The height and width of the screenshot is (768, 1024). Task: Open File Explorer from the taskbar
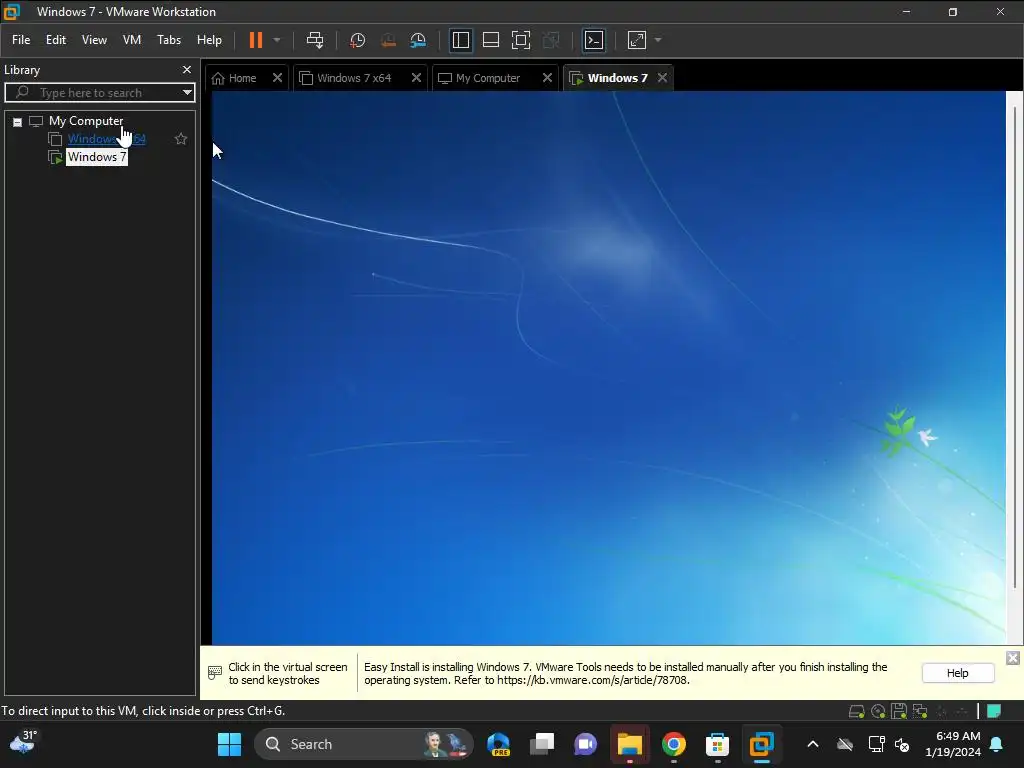[x=630, y=744]
